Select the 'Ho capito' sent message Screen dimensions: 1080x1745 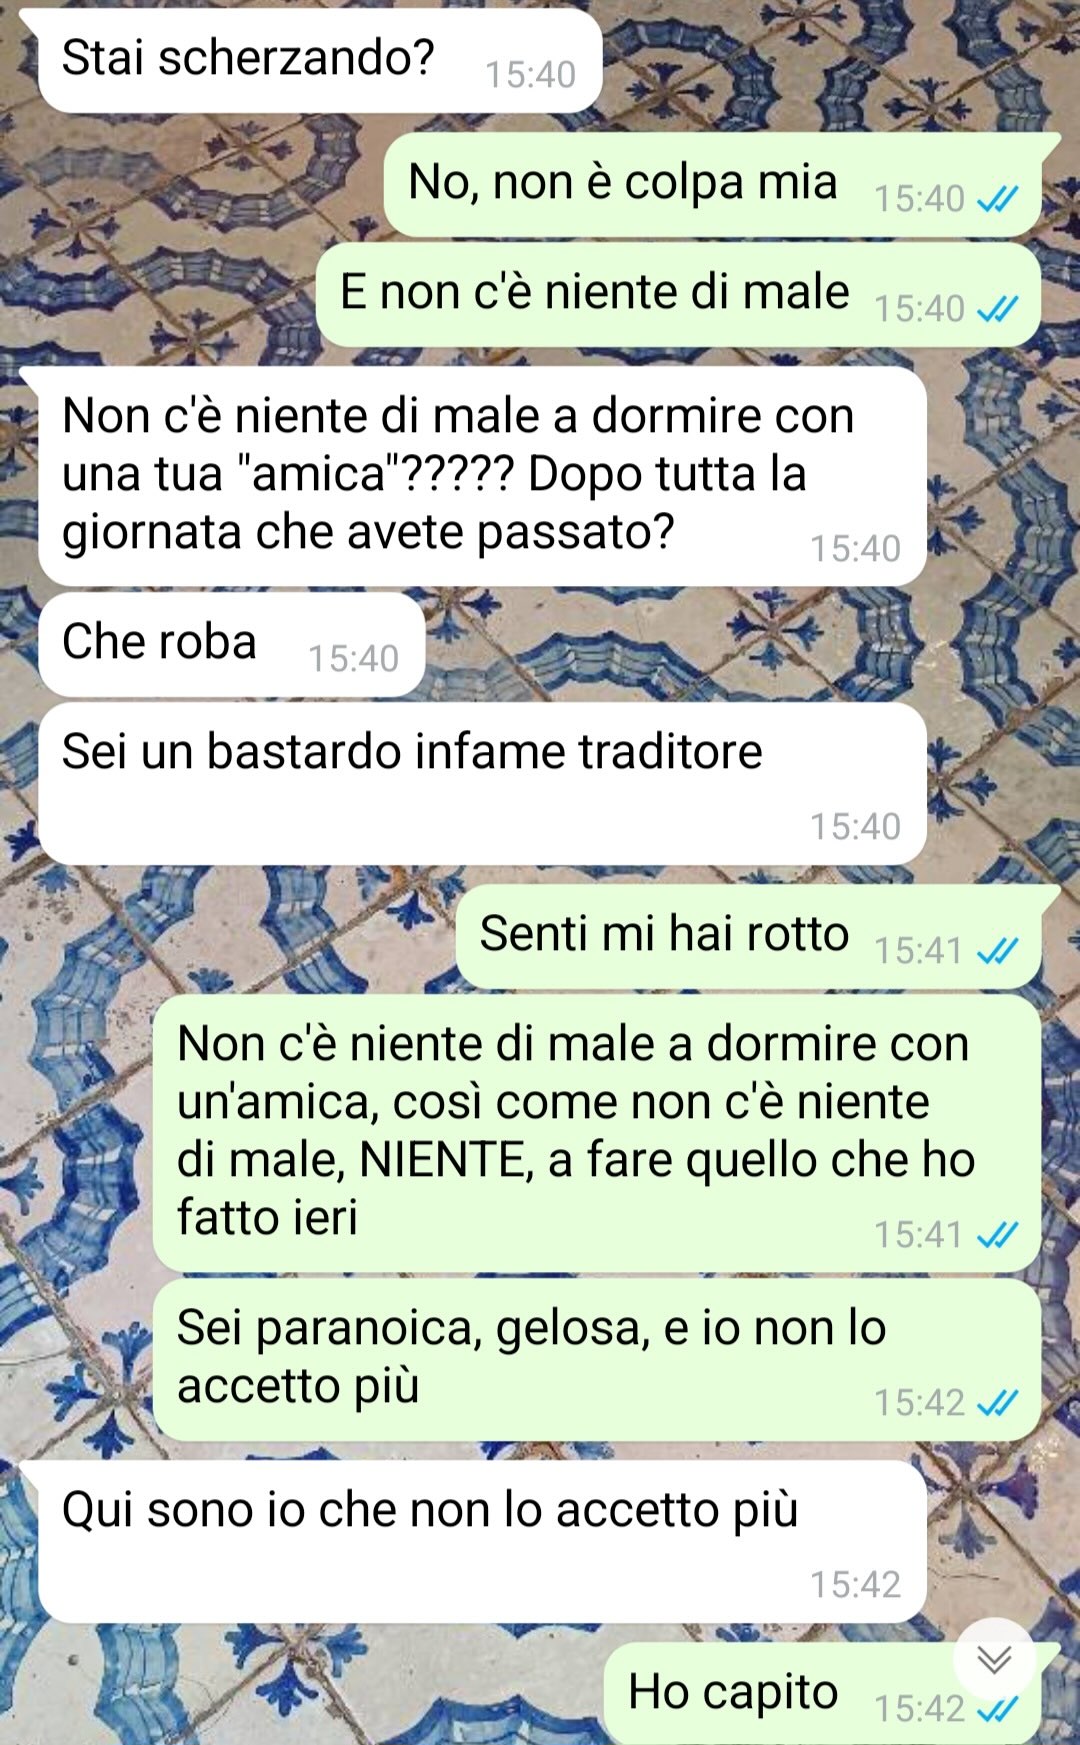(822, 1694)
